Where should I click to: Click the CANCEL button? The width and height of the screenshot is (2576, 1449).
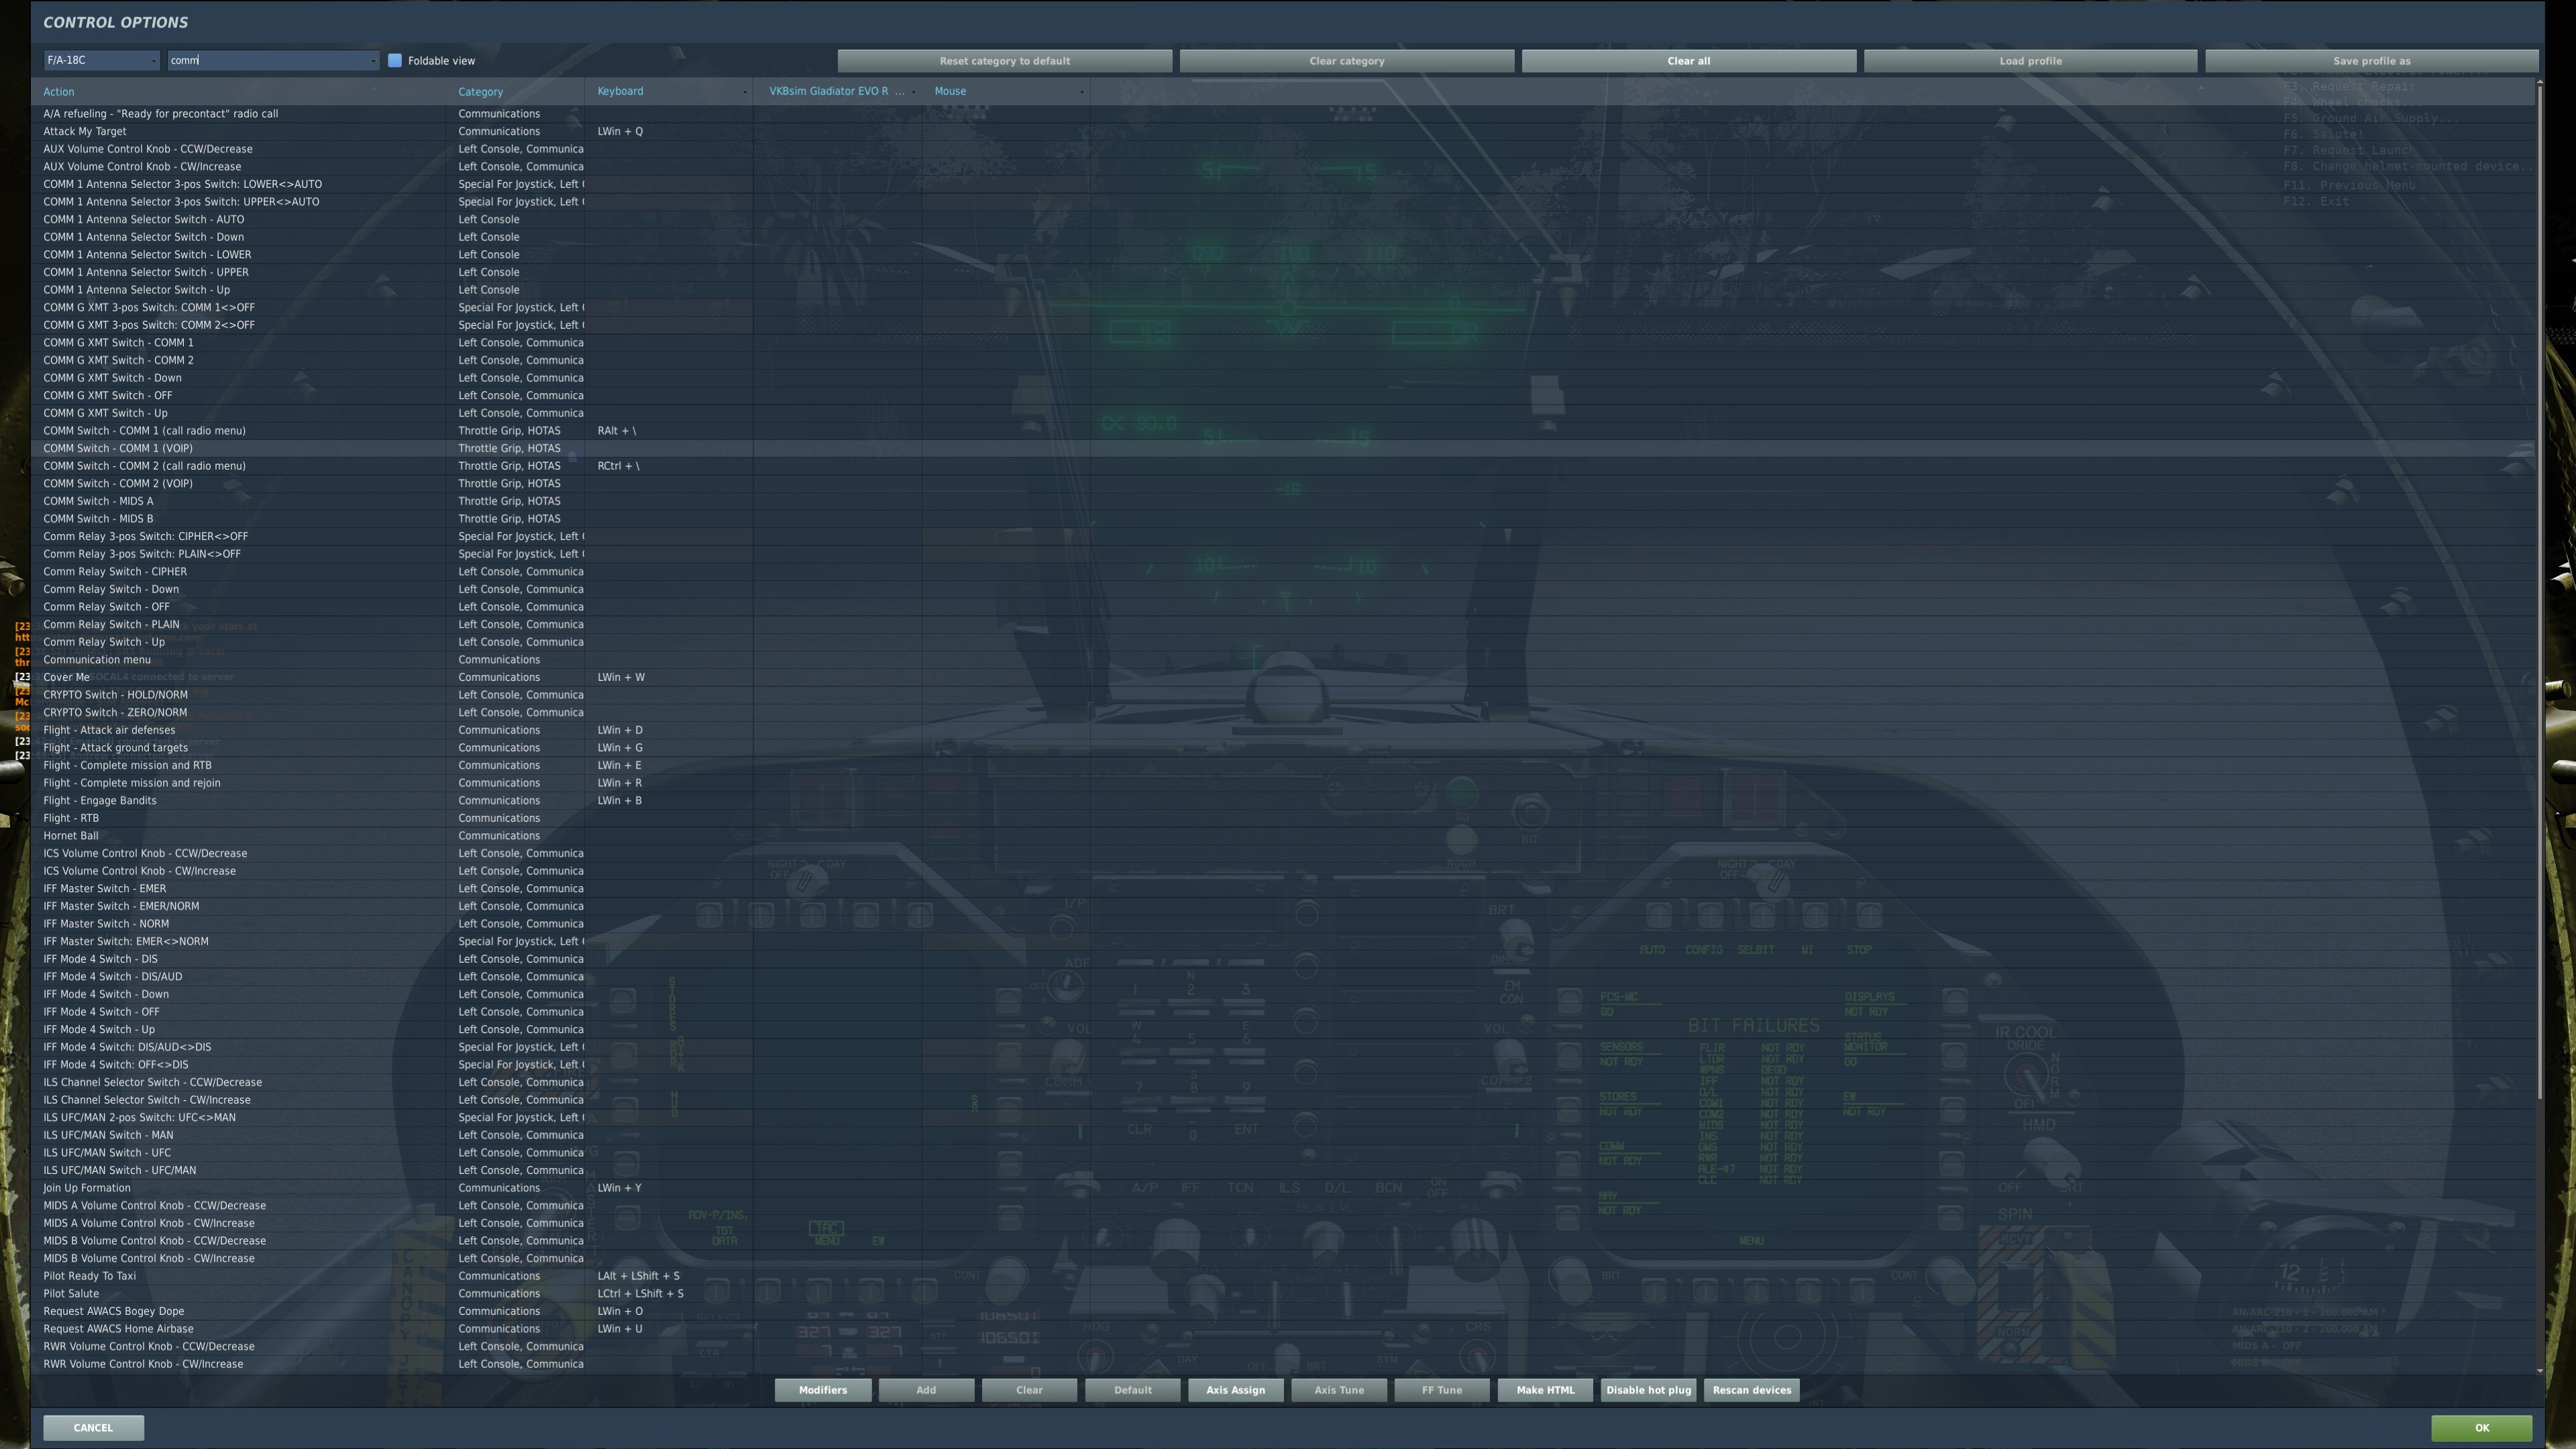pyautogui.click(x=93, y=1428)
